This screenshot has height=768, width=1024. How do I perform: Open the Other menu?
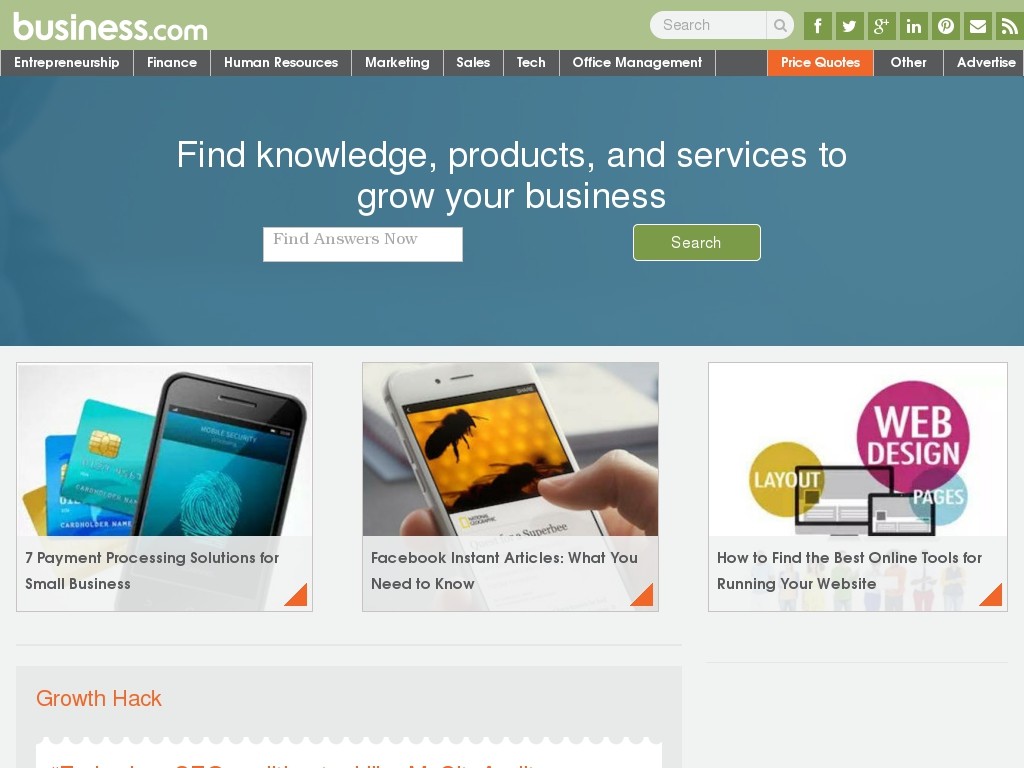908,63
